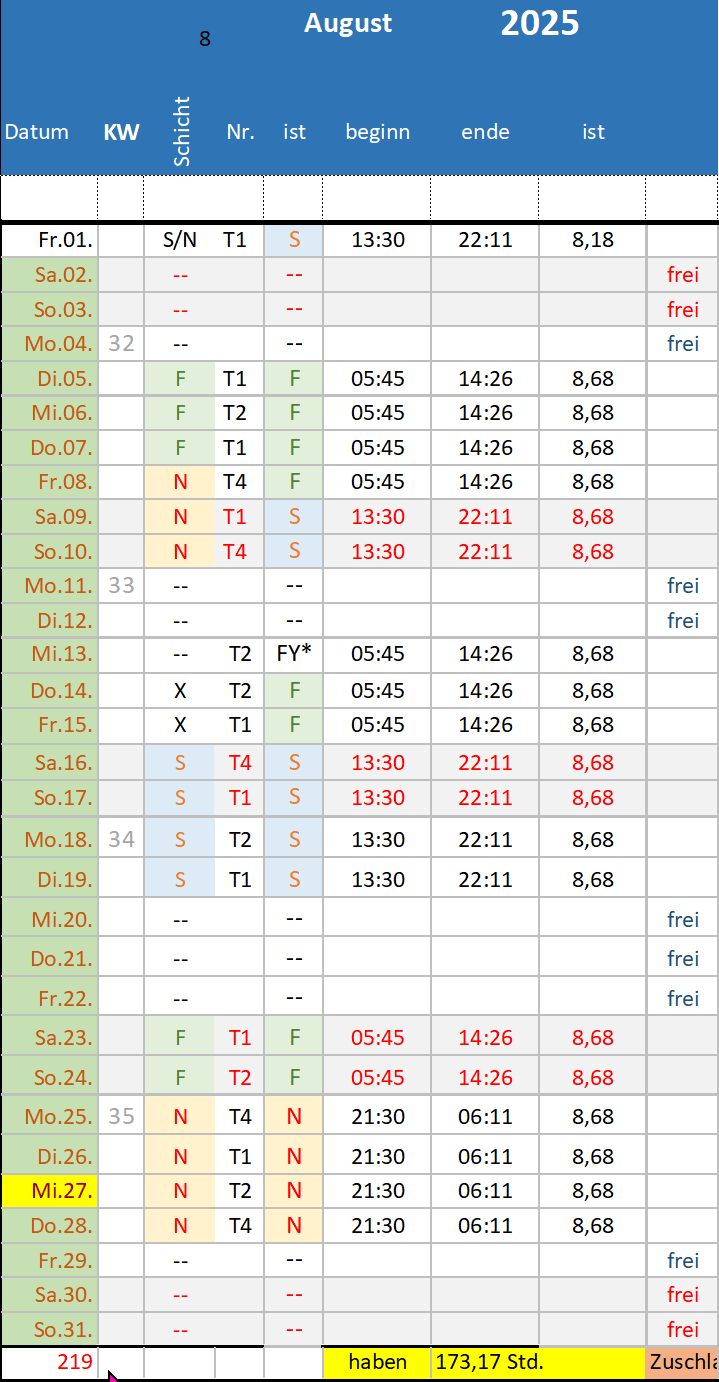Select the "beginn" column header
Screen dimensions: 719x1382
tap(377, 132)
